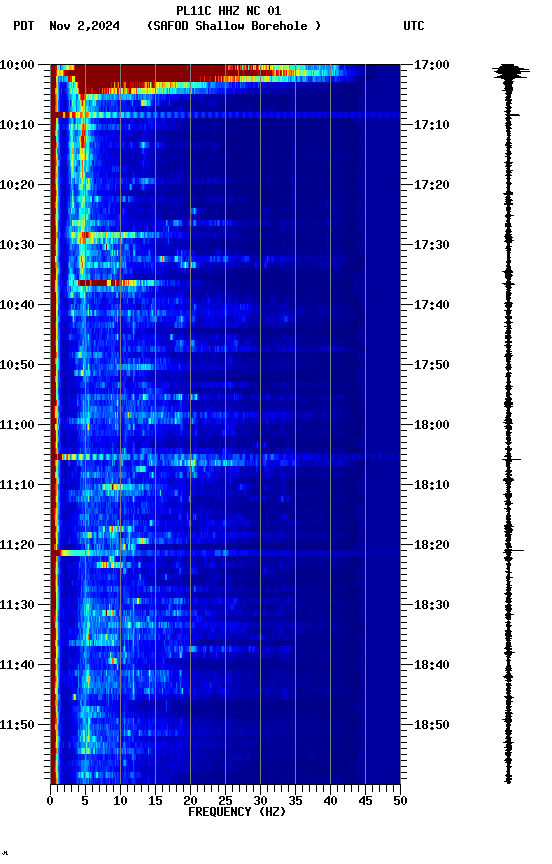Viewport: 552px width, 864px height.
Task: Click the 17:30 UTC time label
Action: [432, 245]
